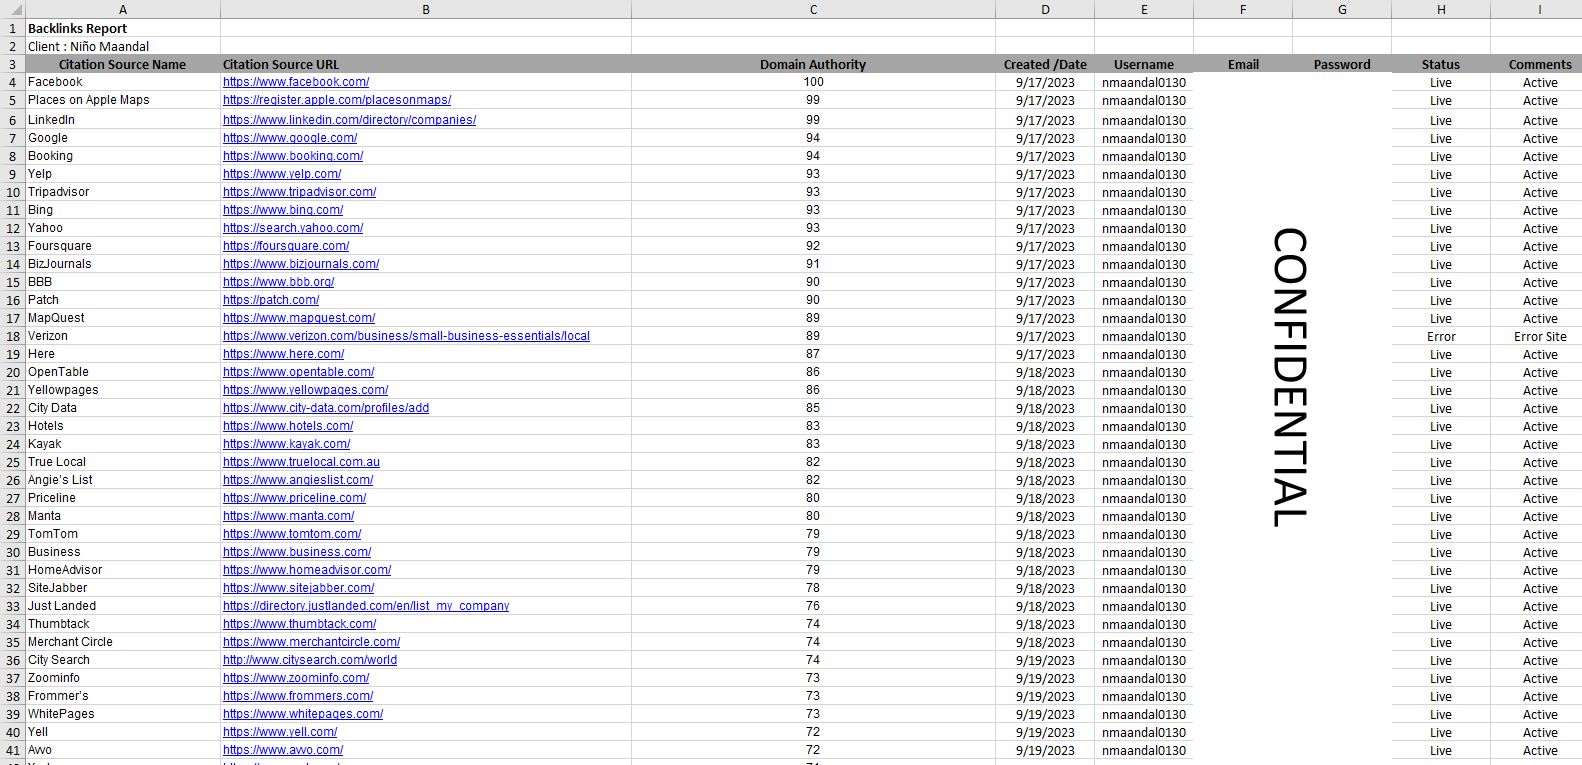This screenshot has width=1582, height=765.
Task: Open the register.apple.com placesonmaps link
Action: click(337, 100)
